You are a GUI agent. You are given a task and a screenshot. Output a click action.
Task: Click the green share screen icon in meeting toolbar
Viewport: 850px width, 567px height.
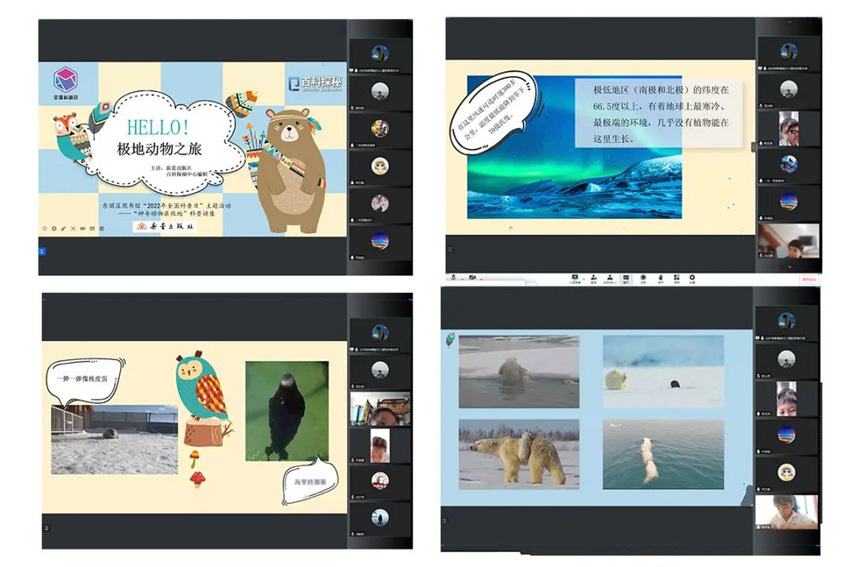point(576,277)
